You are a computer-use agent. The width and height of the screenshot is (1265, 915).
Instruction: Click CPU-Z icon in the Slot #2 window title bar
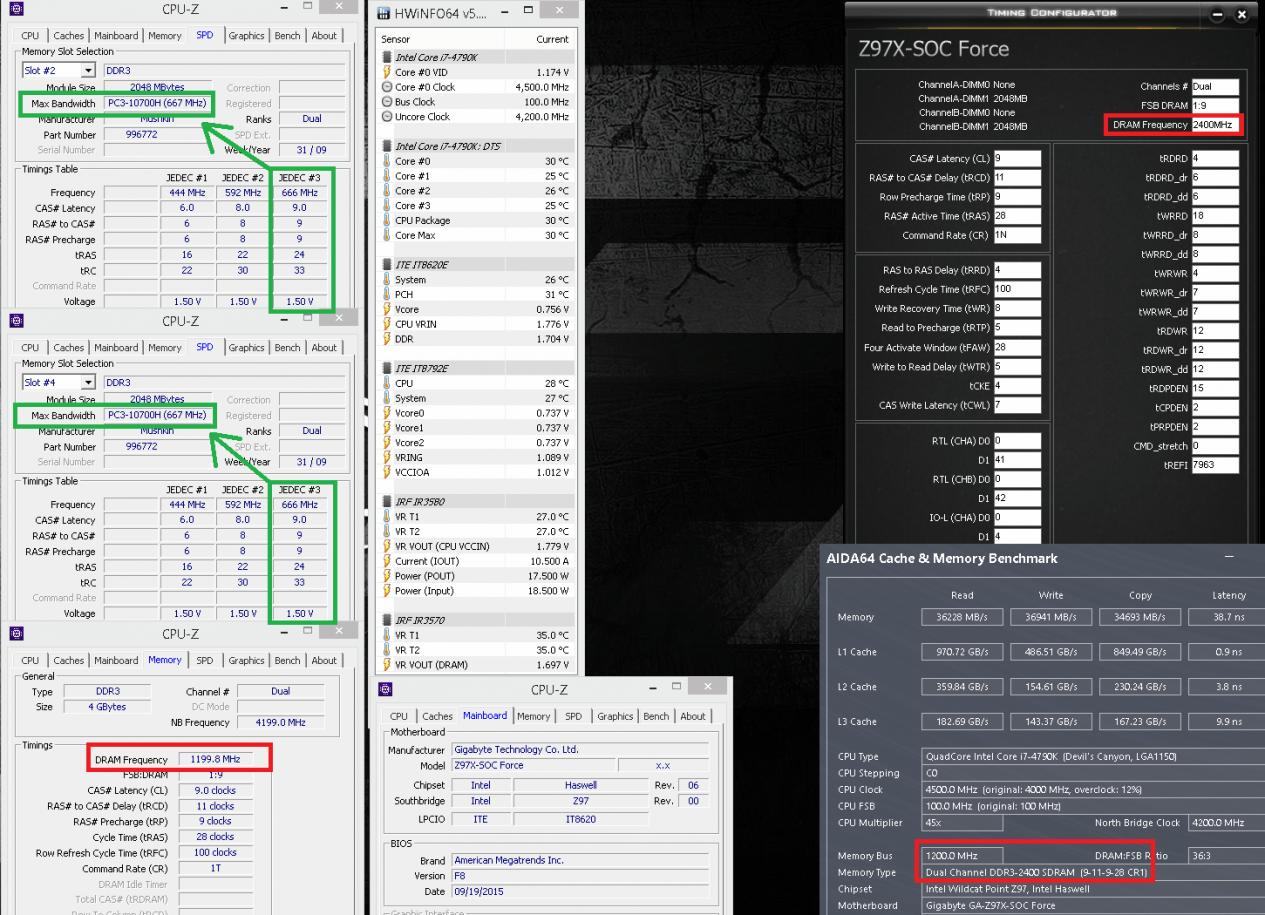(x=16, y=9)
